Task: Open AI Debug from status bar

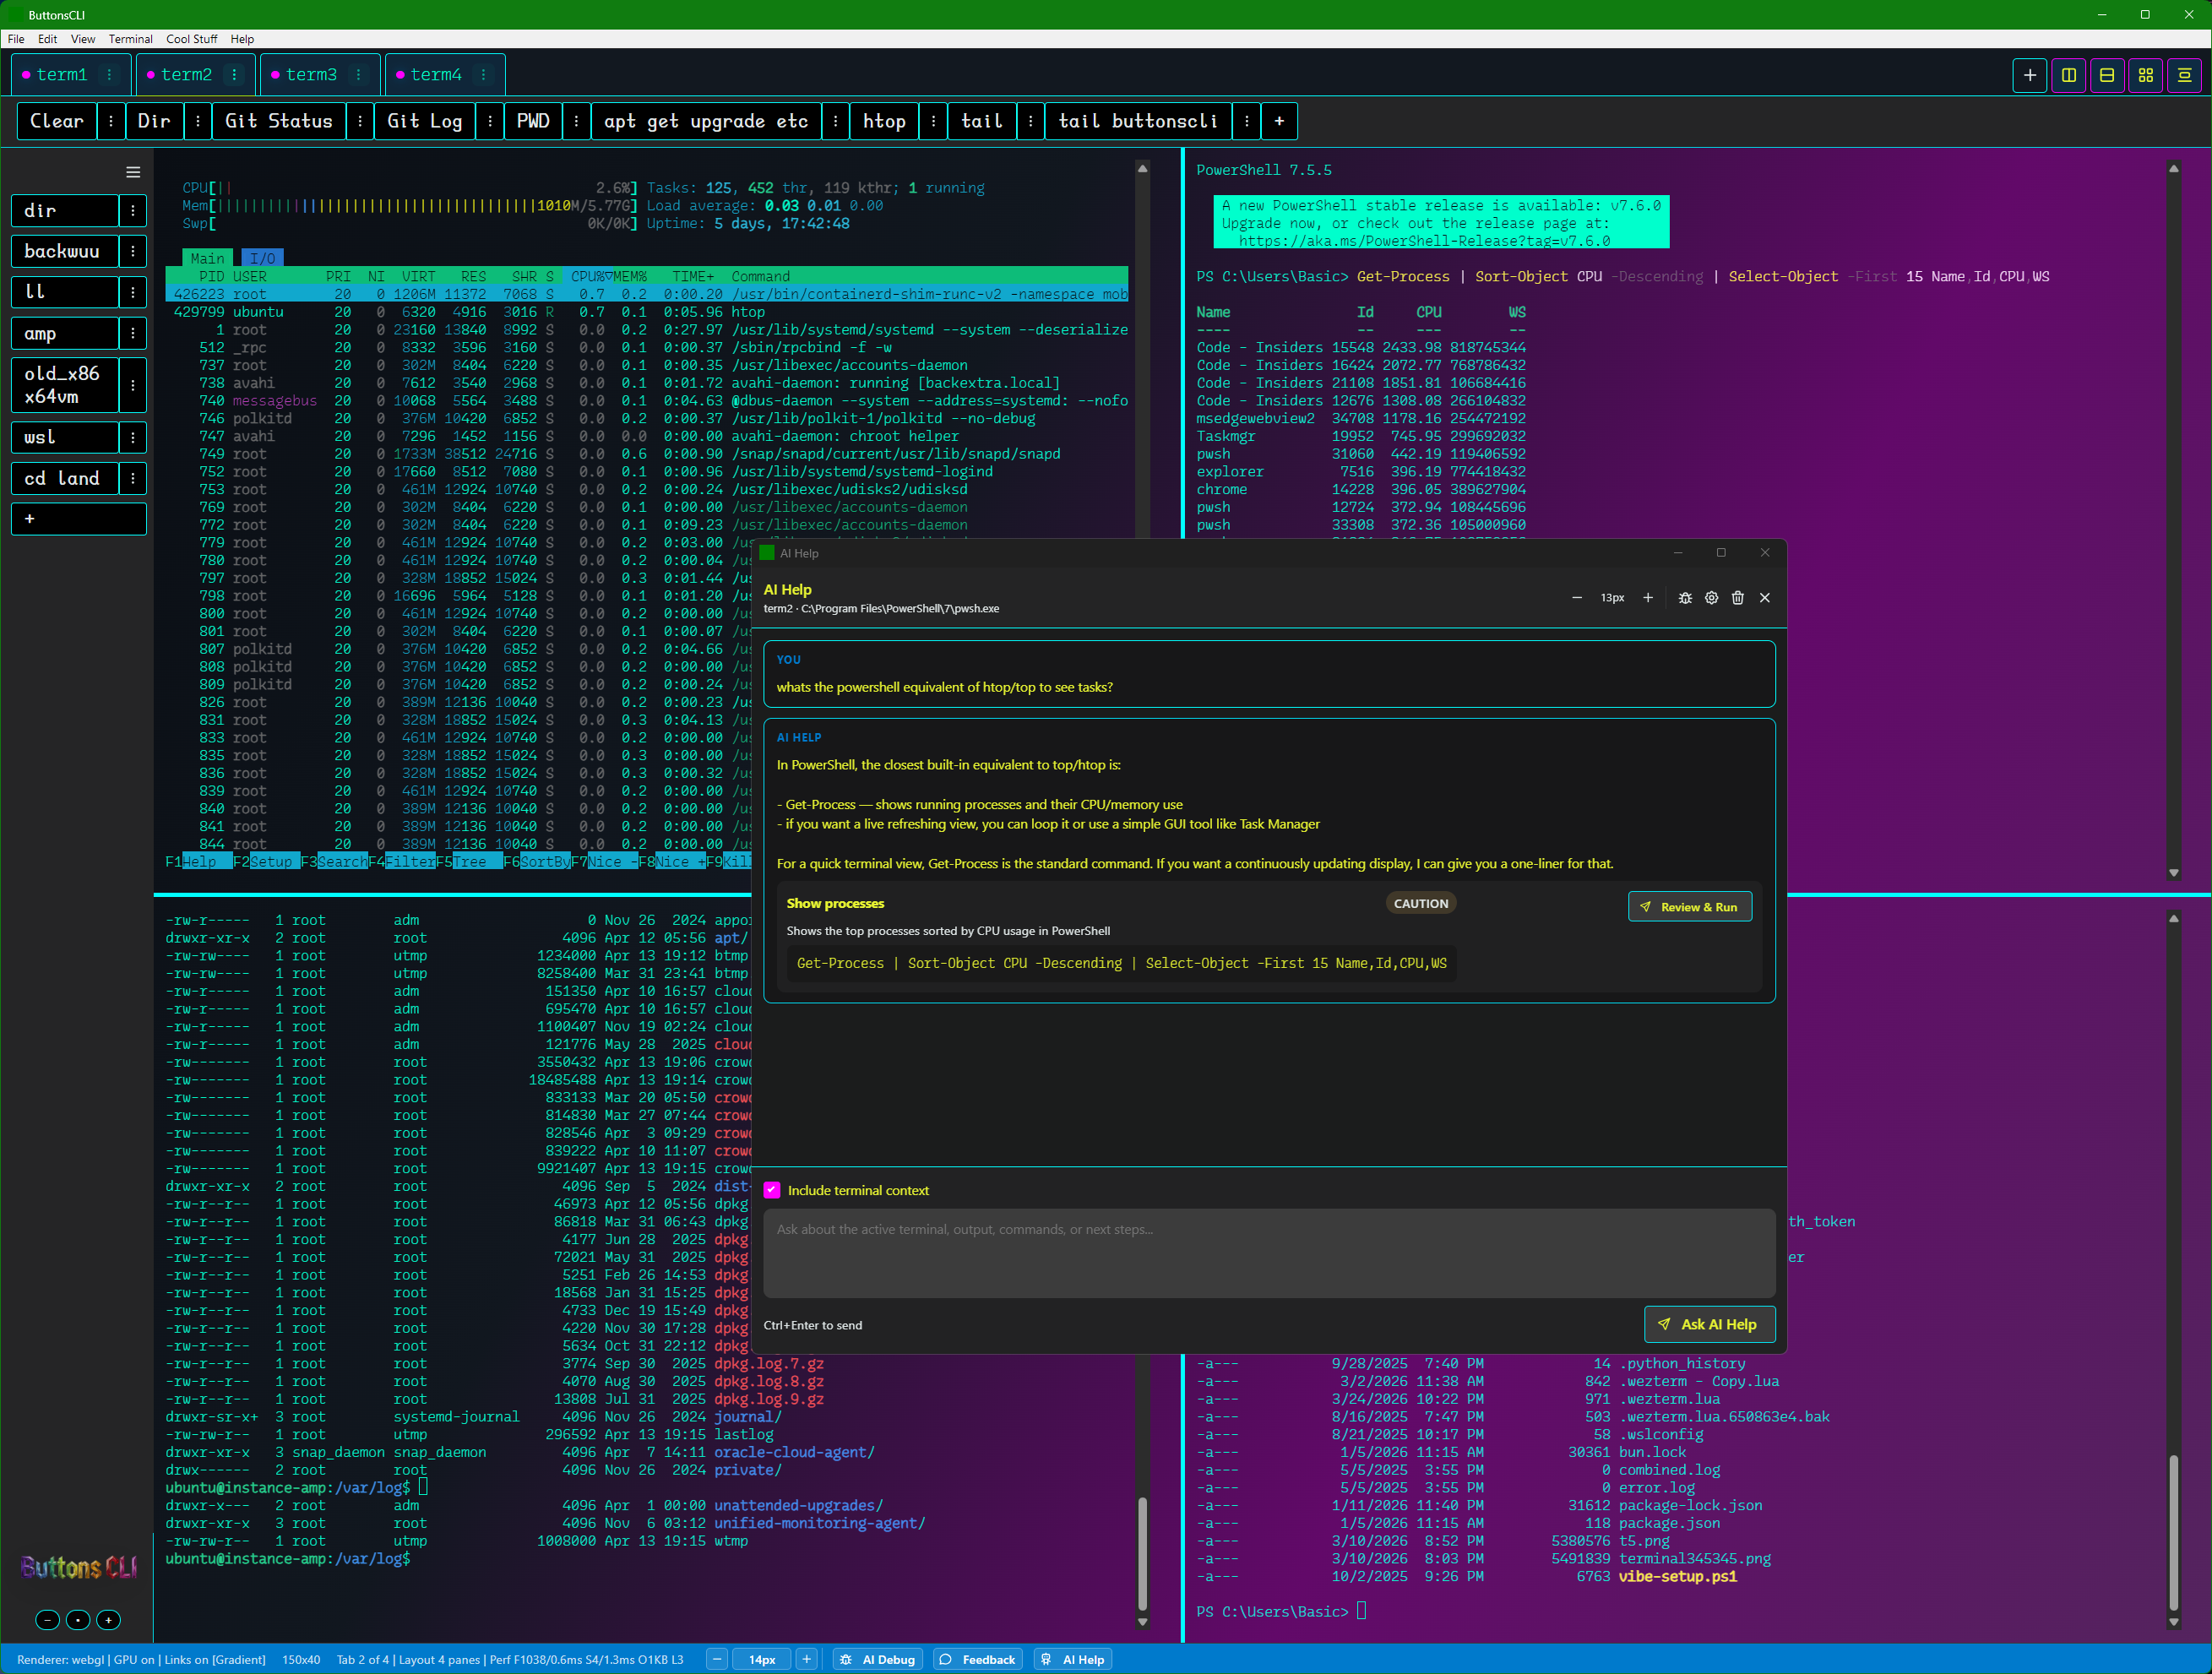Action: point(879,1659)
